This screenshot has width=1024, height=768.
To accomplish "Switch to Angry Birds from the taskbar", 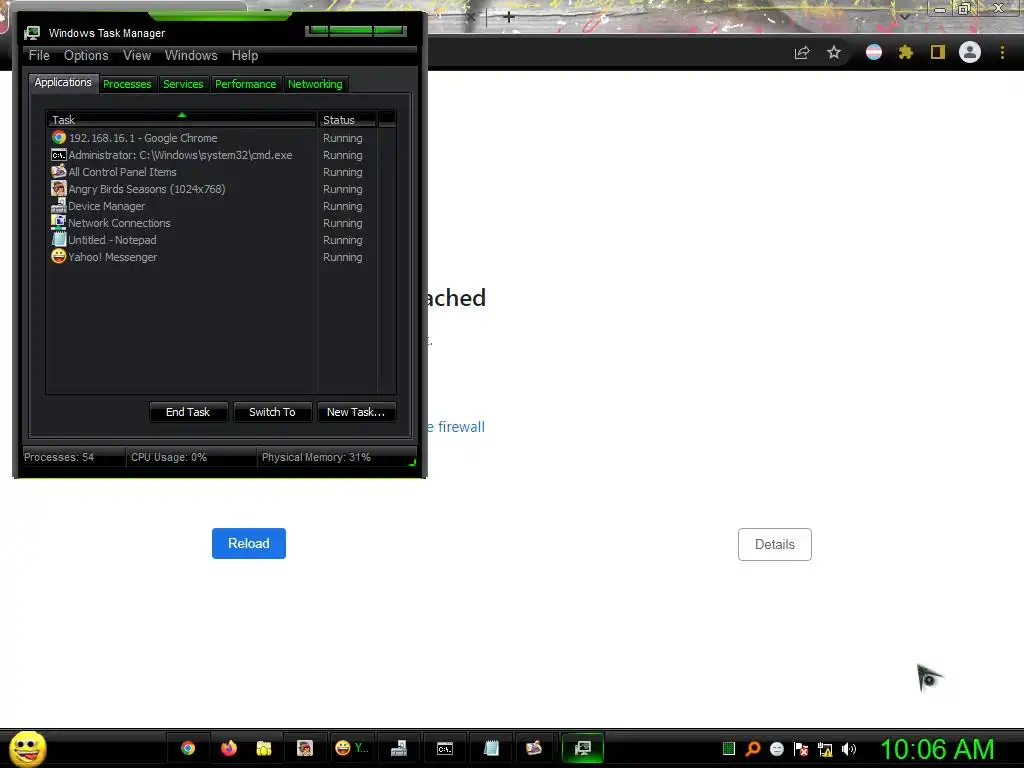I will click(x=305, y=748).
